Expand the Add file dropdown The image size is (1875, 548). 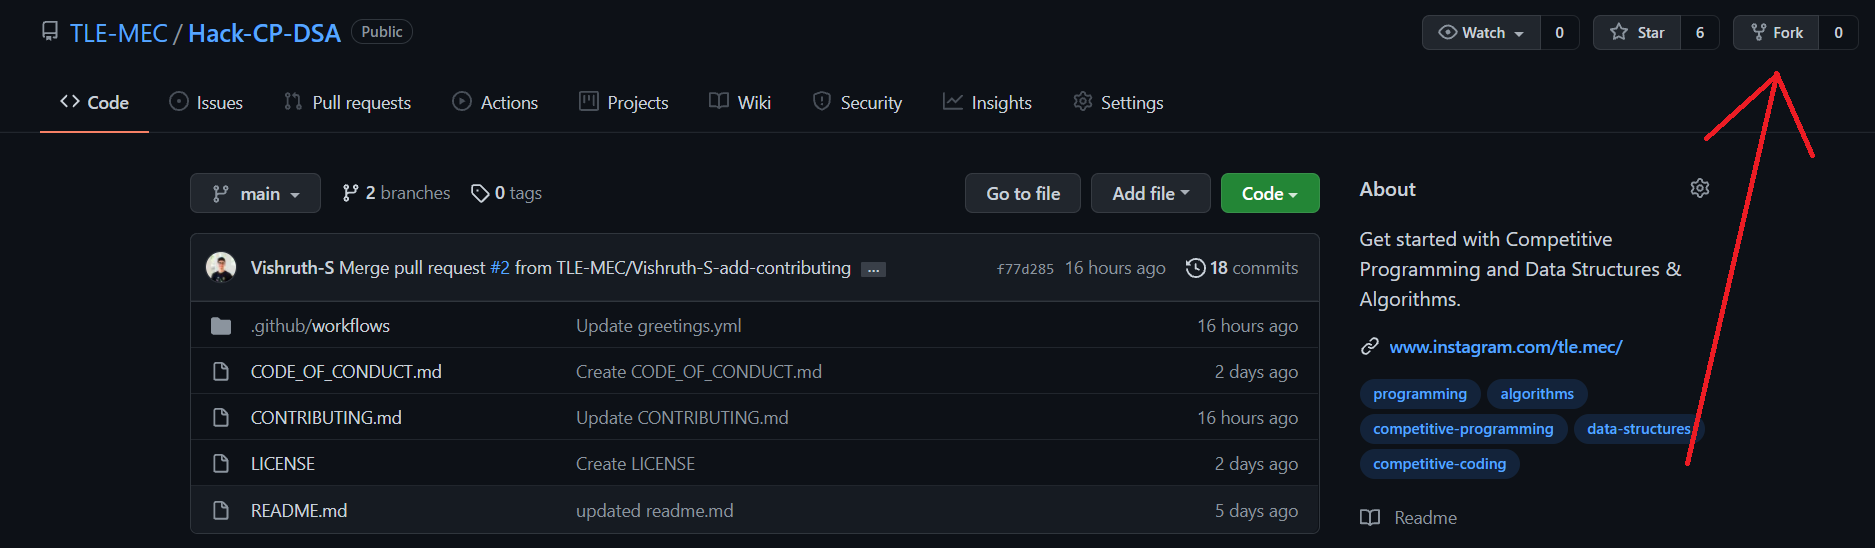[1151, 193]
